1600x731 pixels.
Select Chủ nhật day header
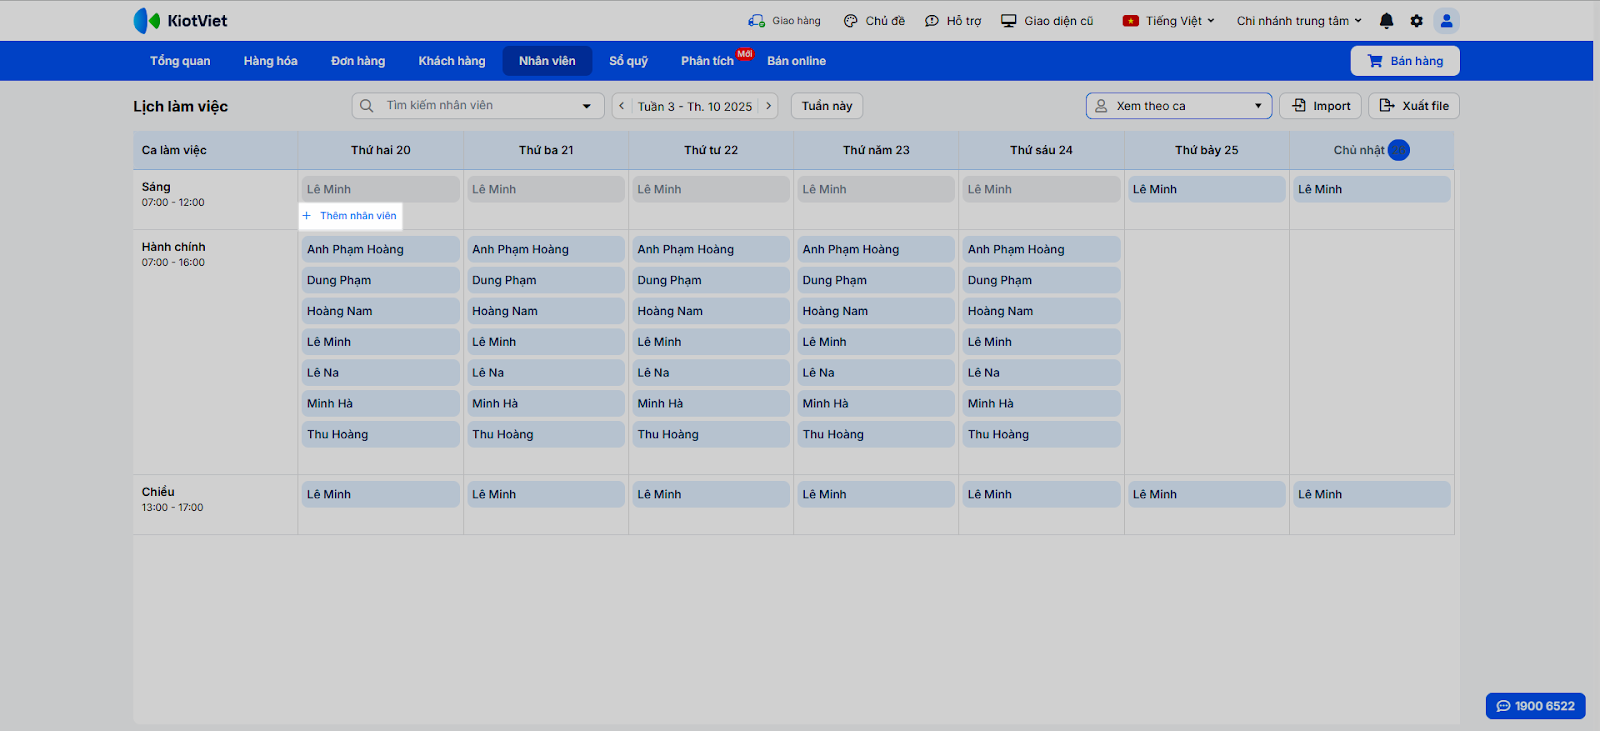[x=1371, y=150]
